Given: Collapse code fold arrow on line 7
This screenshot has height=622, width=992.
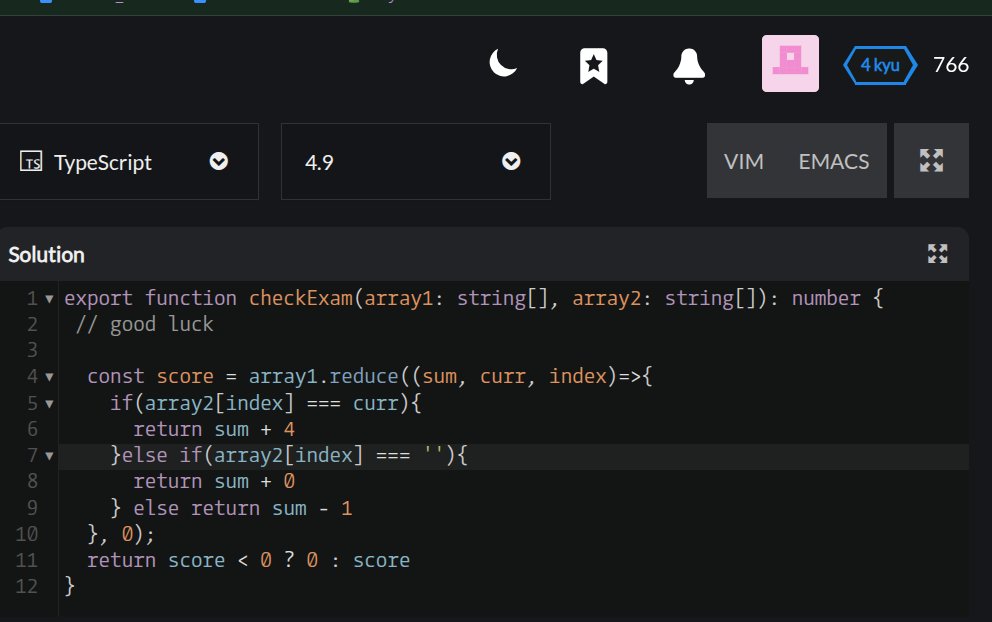Looking at the screenshot, I should coord(49,456).
